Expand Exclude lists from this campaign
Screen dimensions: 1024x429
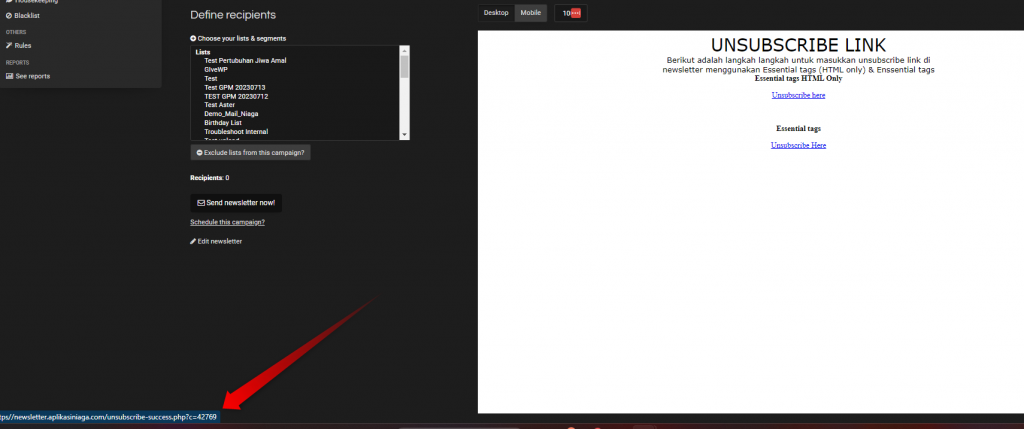251,152
